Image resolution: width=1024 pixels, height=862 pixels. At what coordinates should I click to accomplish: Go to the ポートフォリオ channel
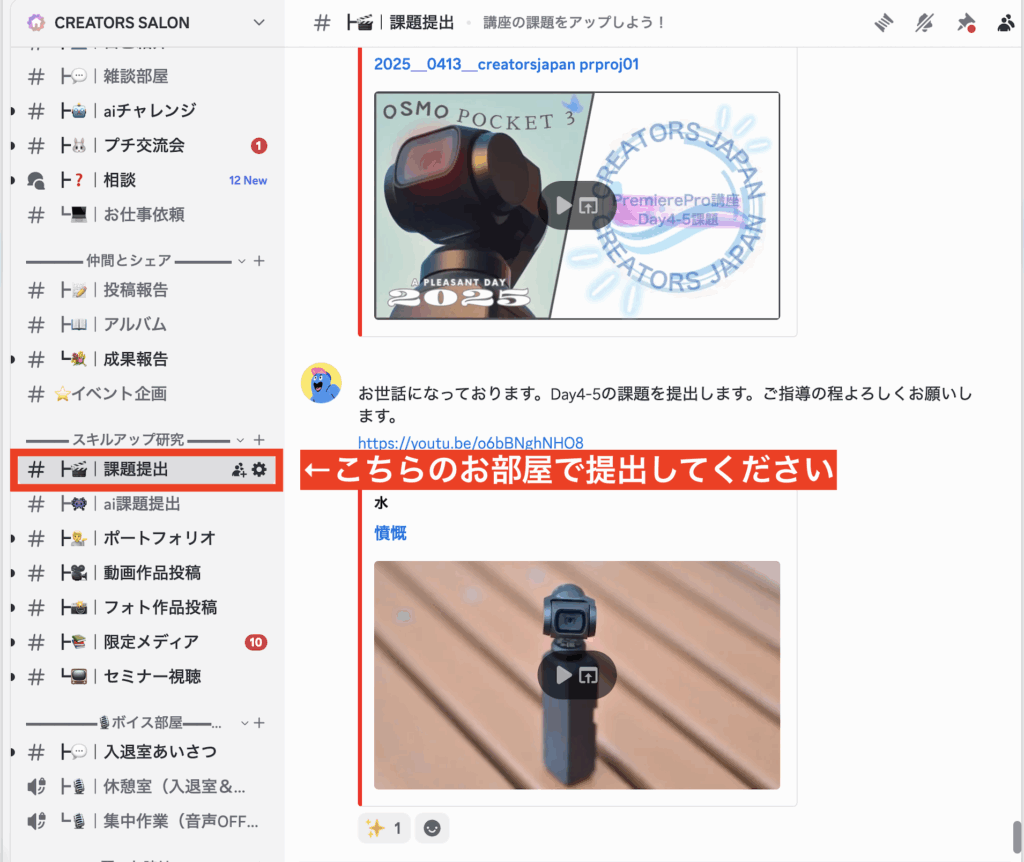coord(146,538)
